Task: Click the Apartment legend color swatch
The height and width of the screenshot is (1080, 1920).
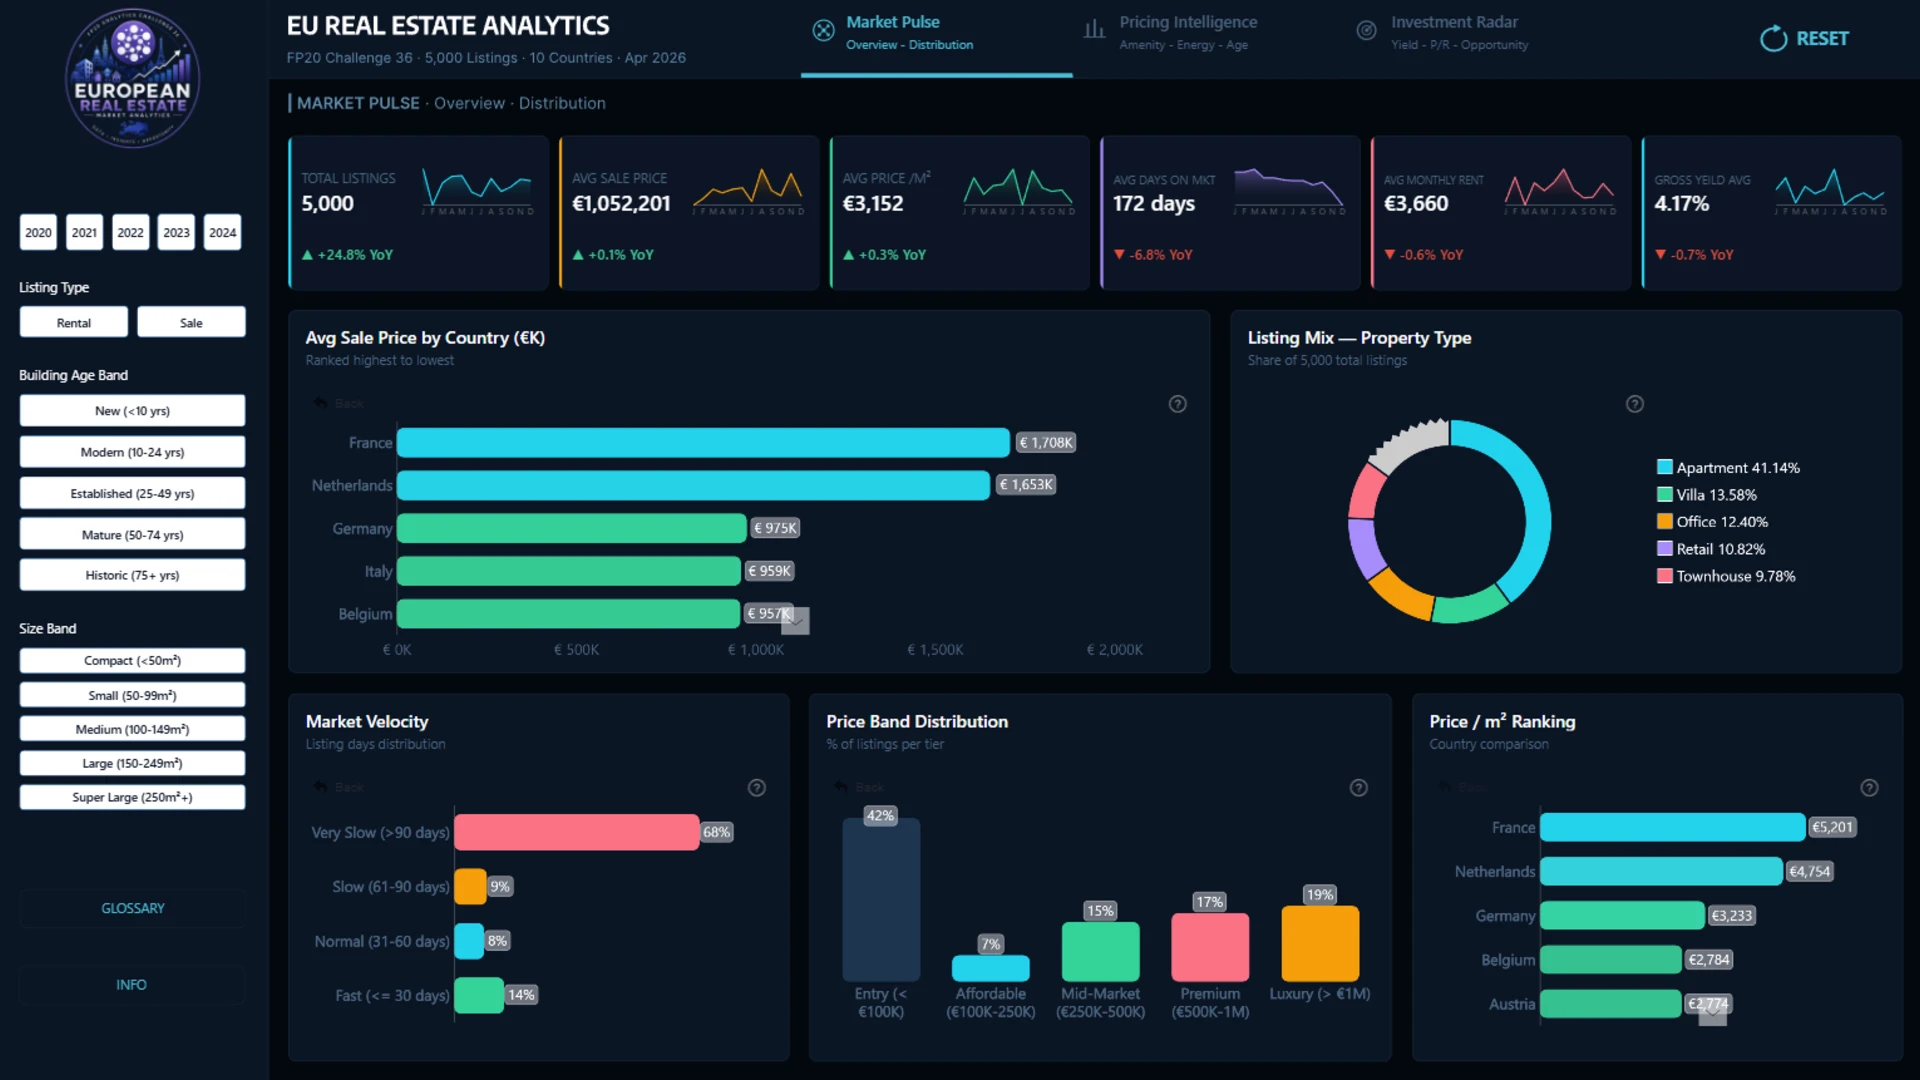Action: (x=1664, y=467)
